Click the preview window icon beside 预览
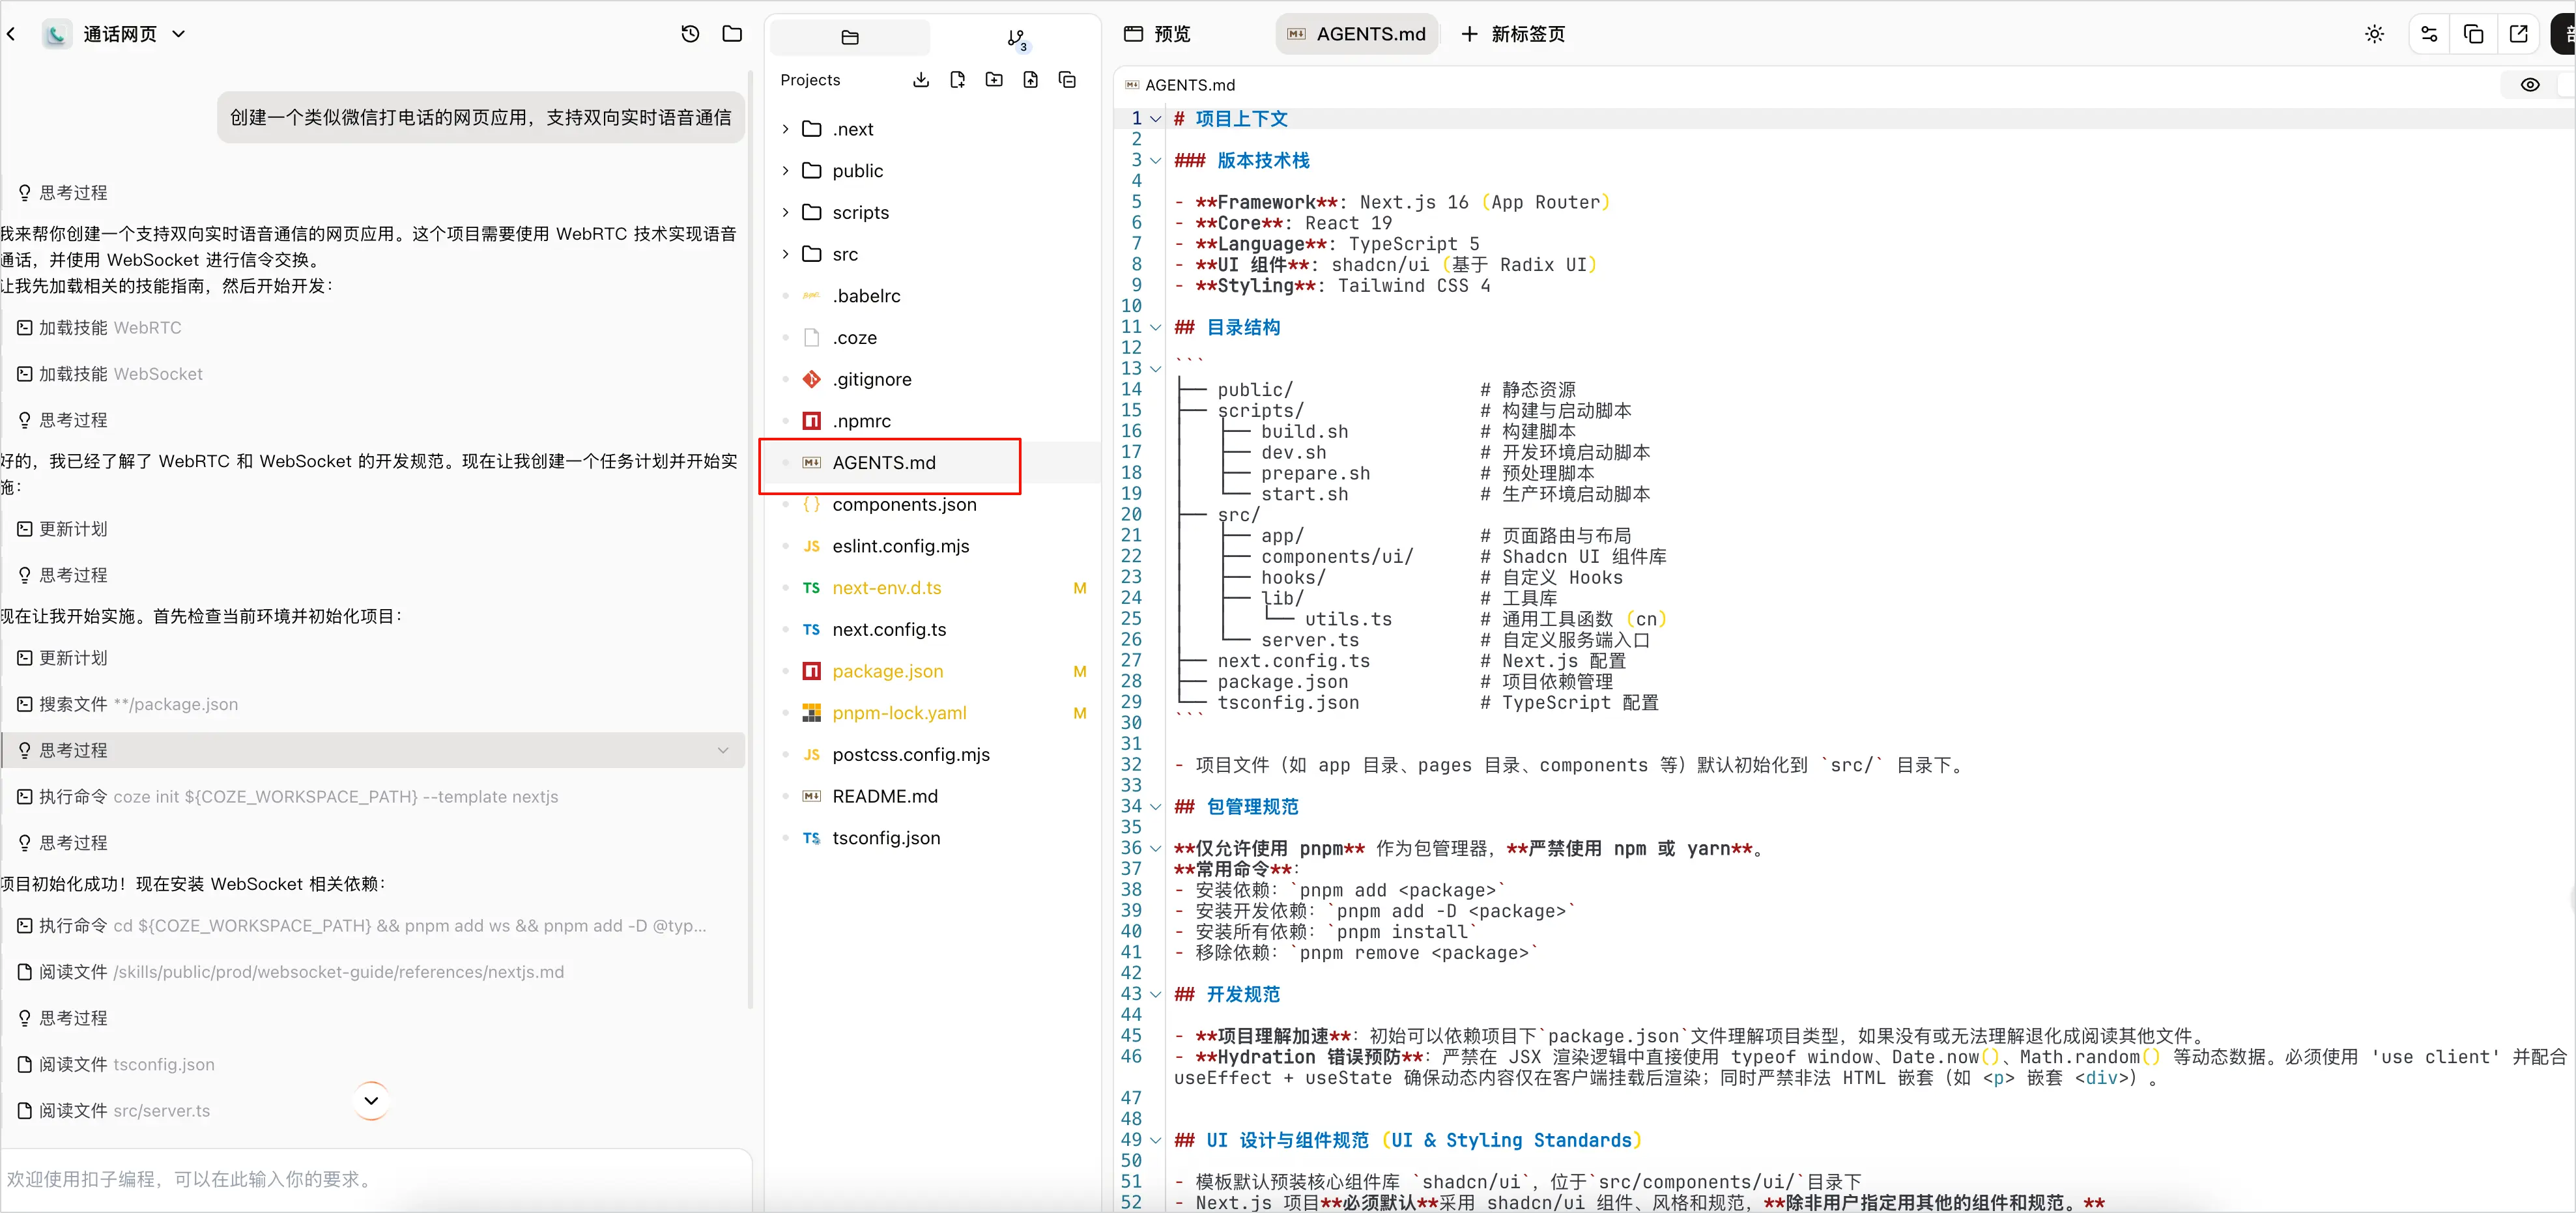 click(1133, 34)
